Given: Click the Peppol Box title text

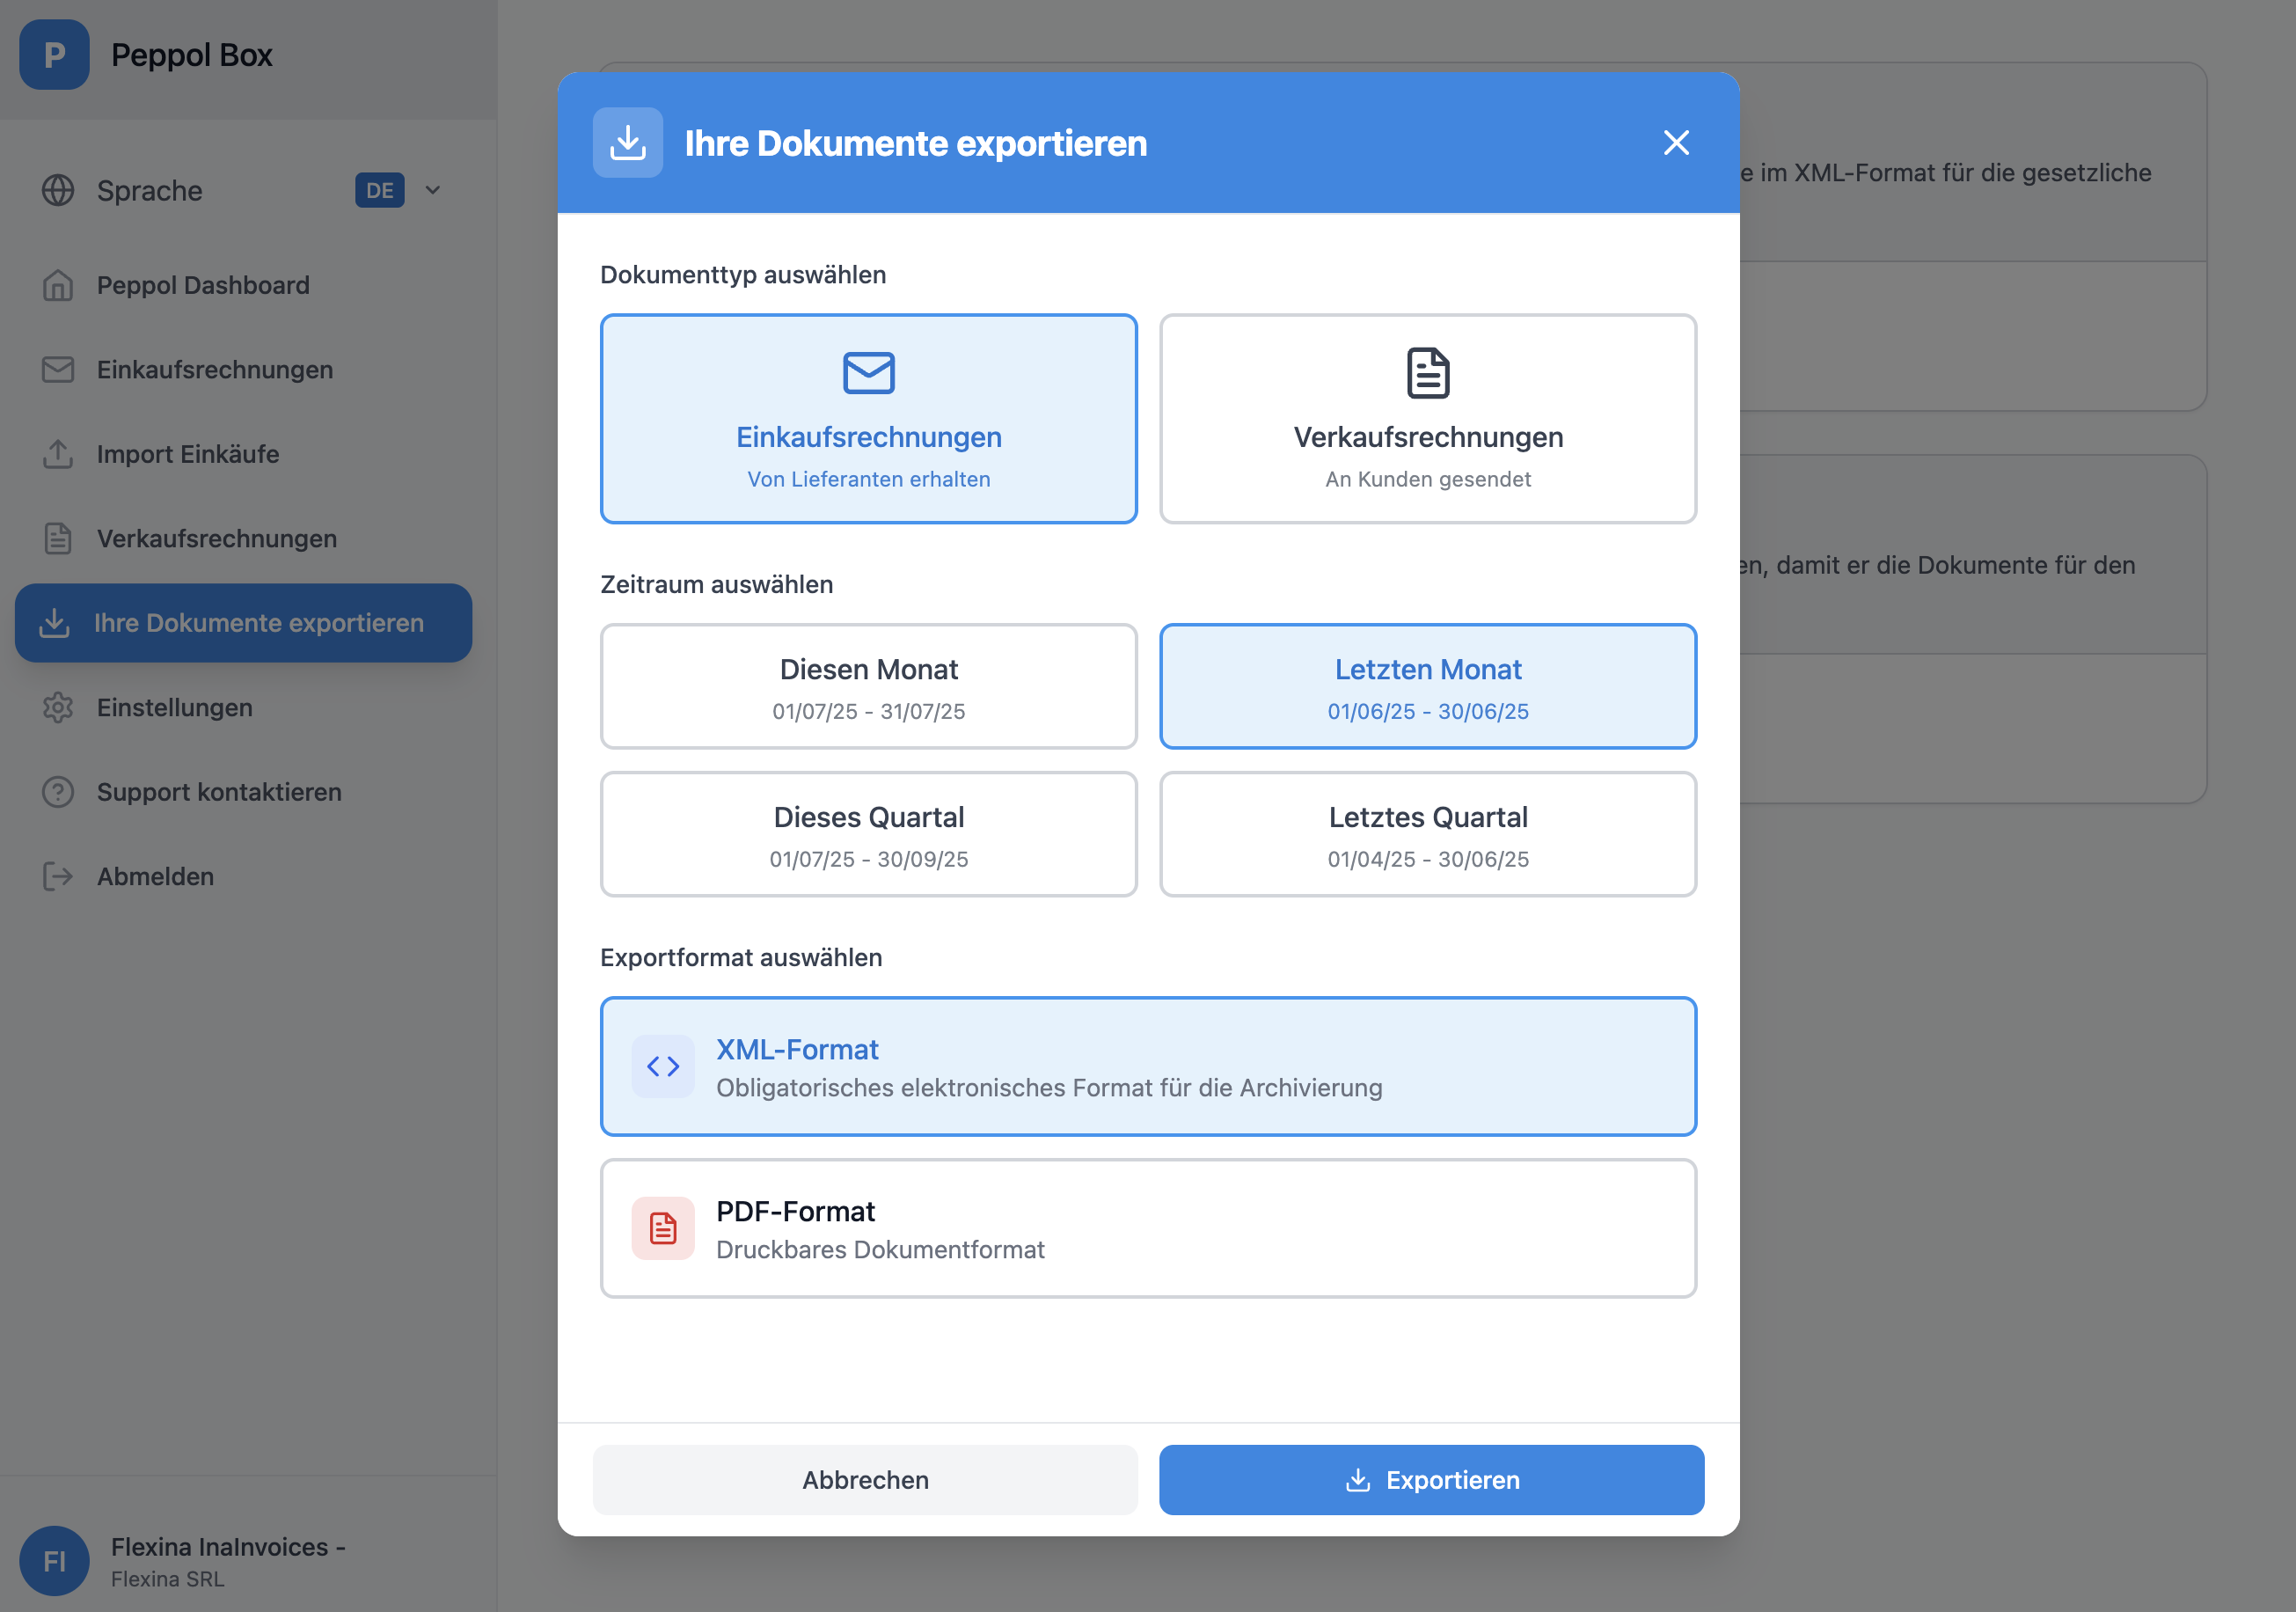Looking at the screenshot, I should (x=191, y=55).
